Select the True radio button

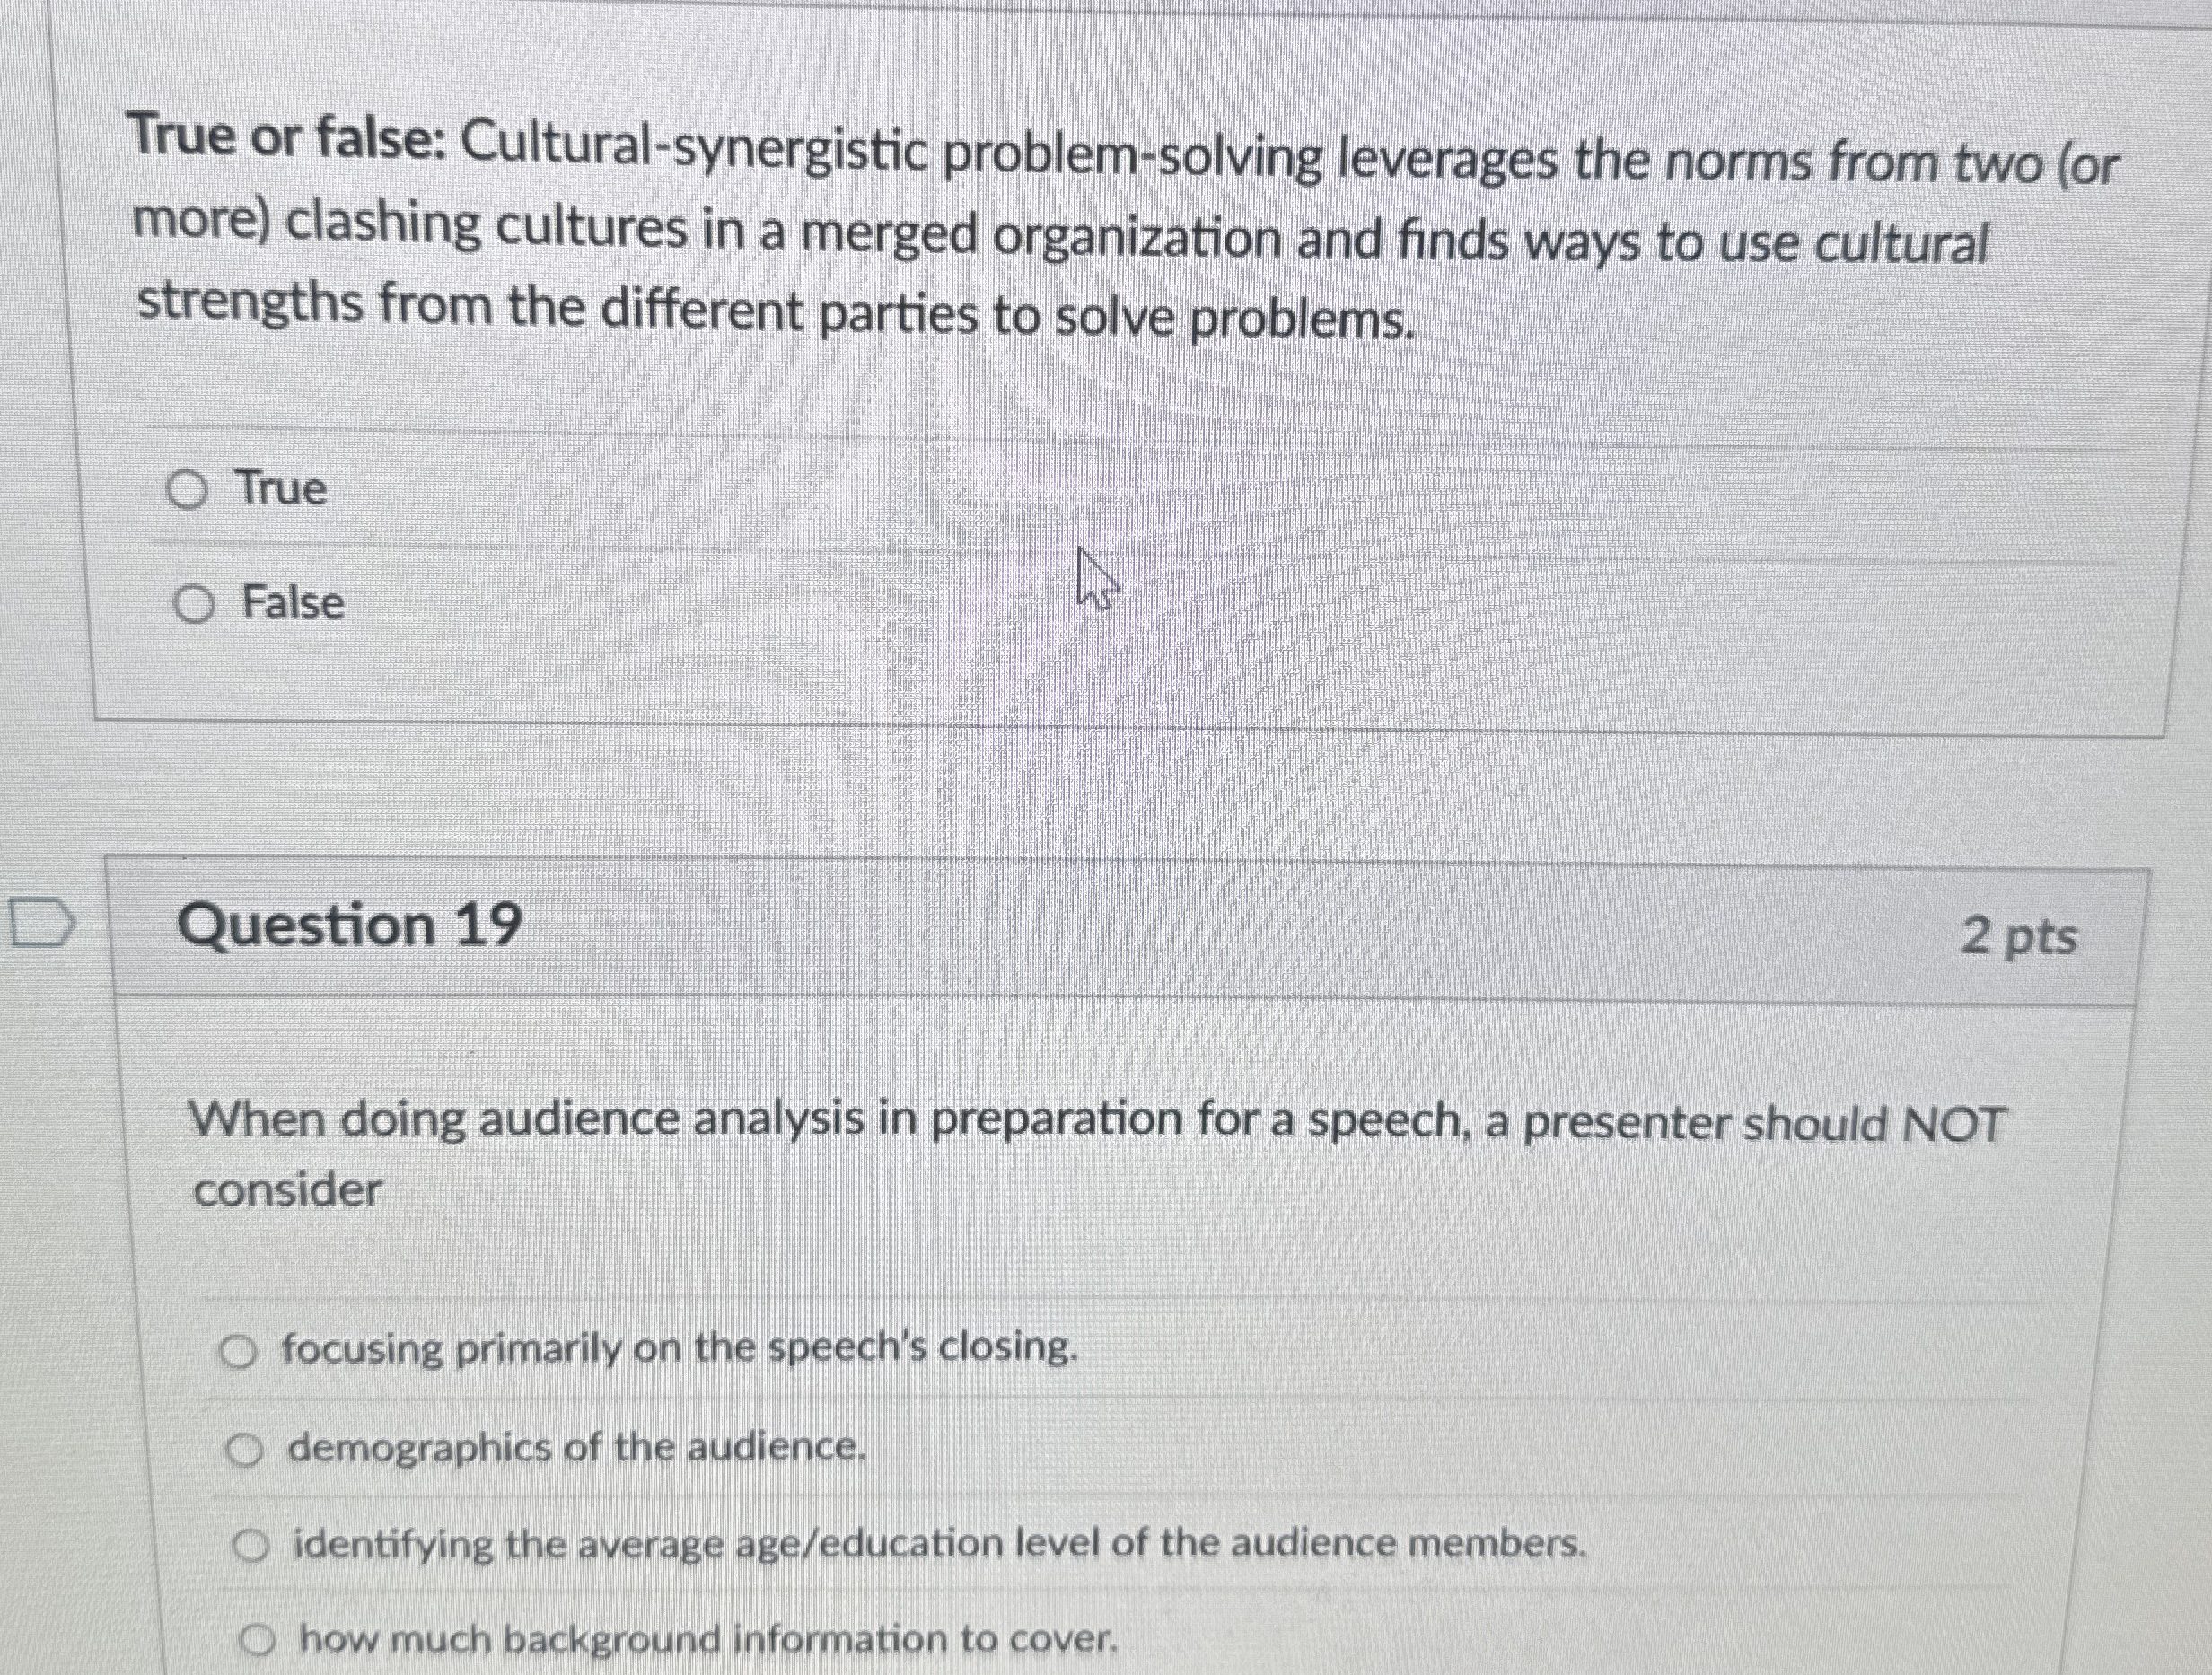click(193, 488)
